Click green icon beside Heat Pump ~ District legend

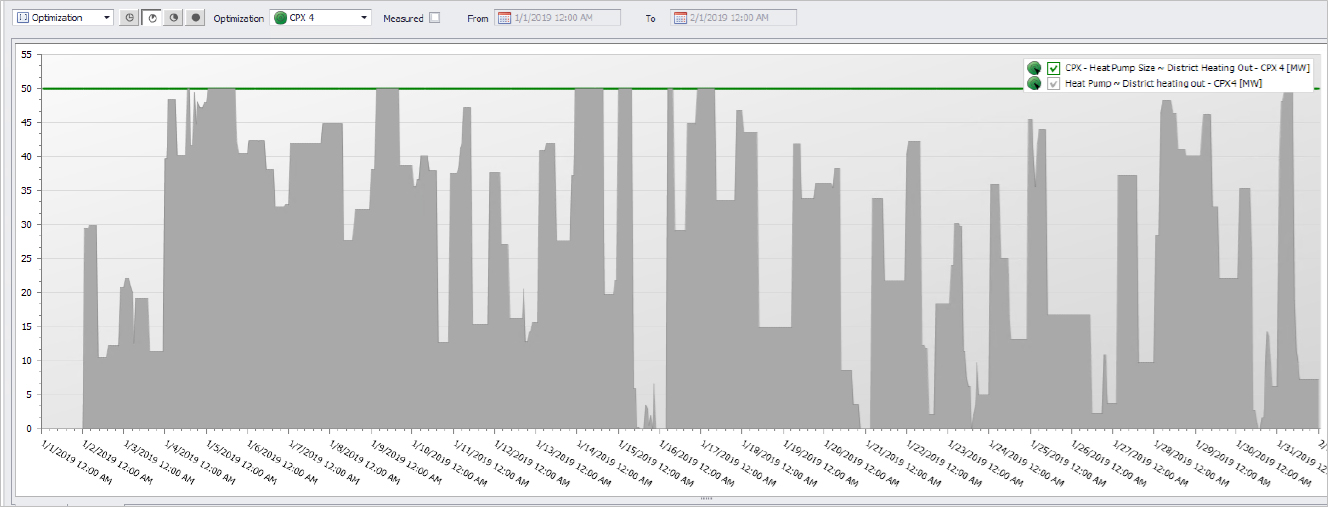(1034, 84)
